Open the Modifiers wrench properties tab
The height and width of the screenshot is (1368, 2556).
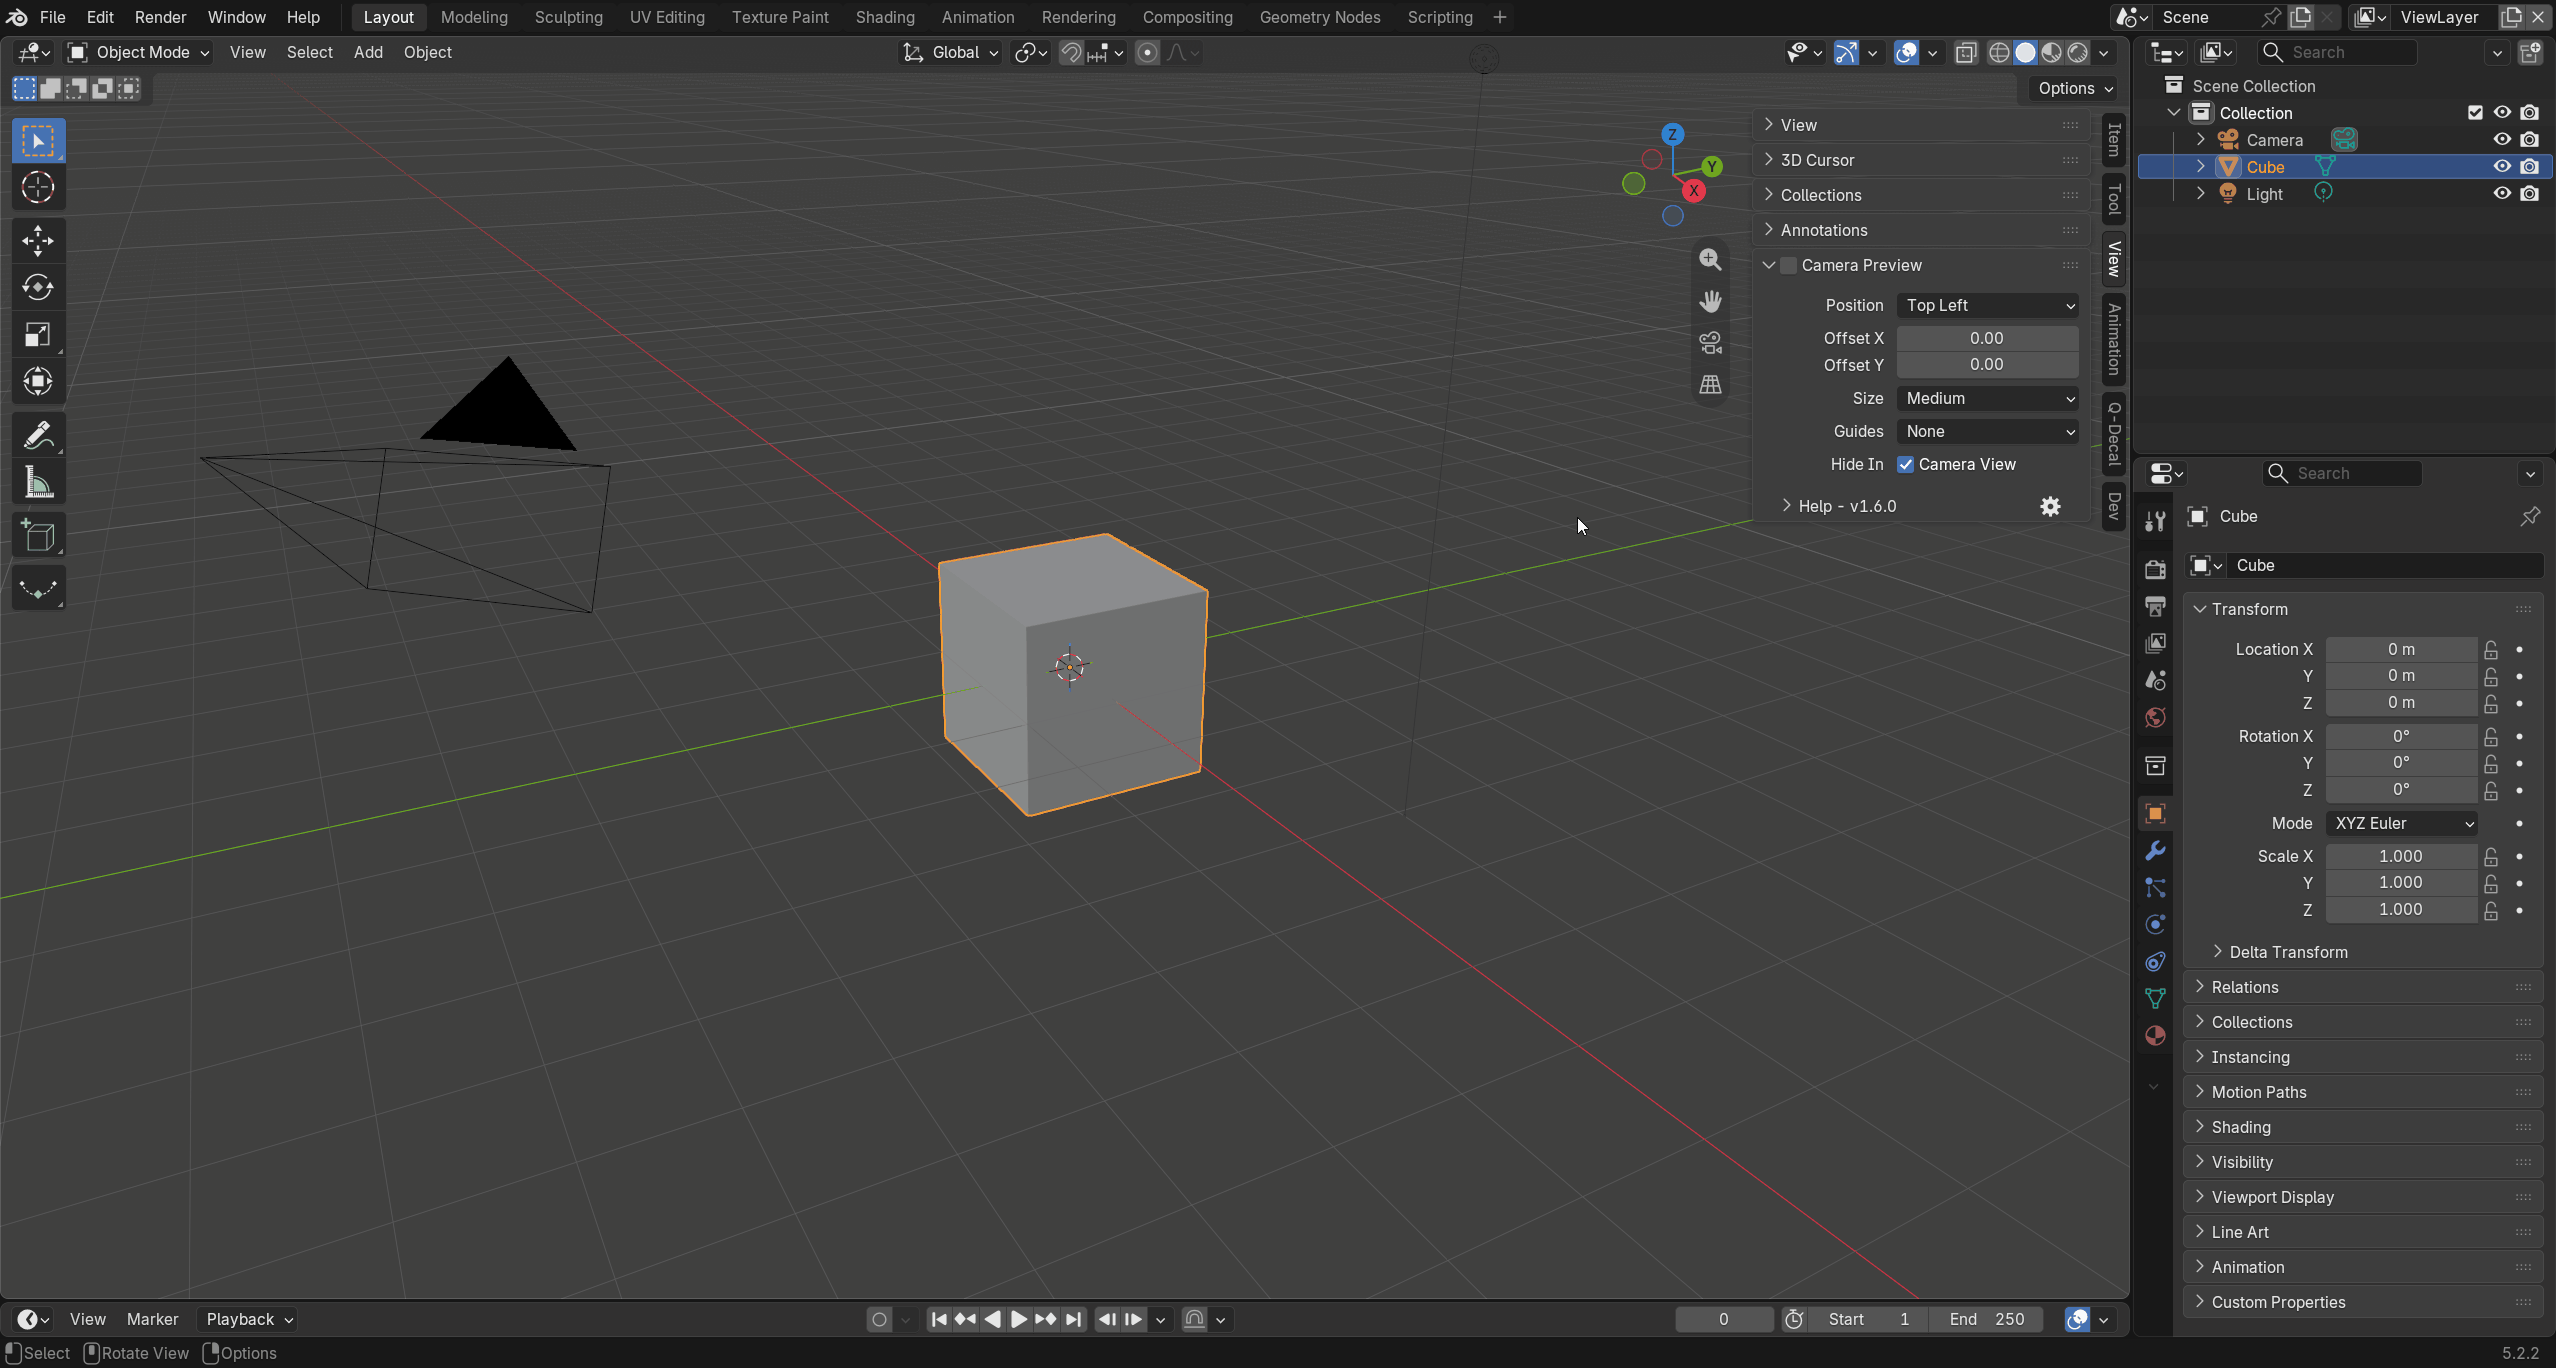pos(2155,850)
